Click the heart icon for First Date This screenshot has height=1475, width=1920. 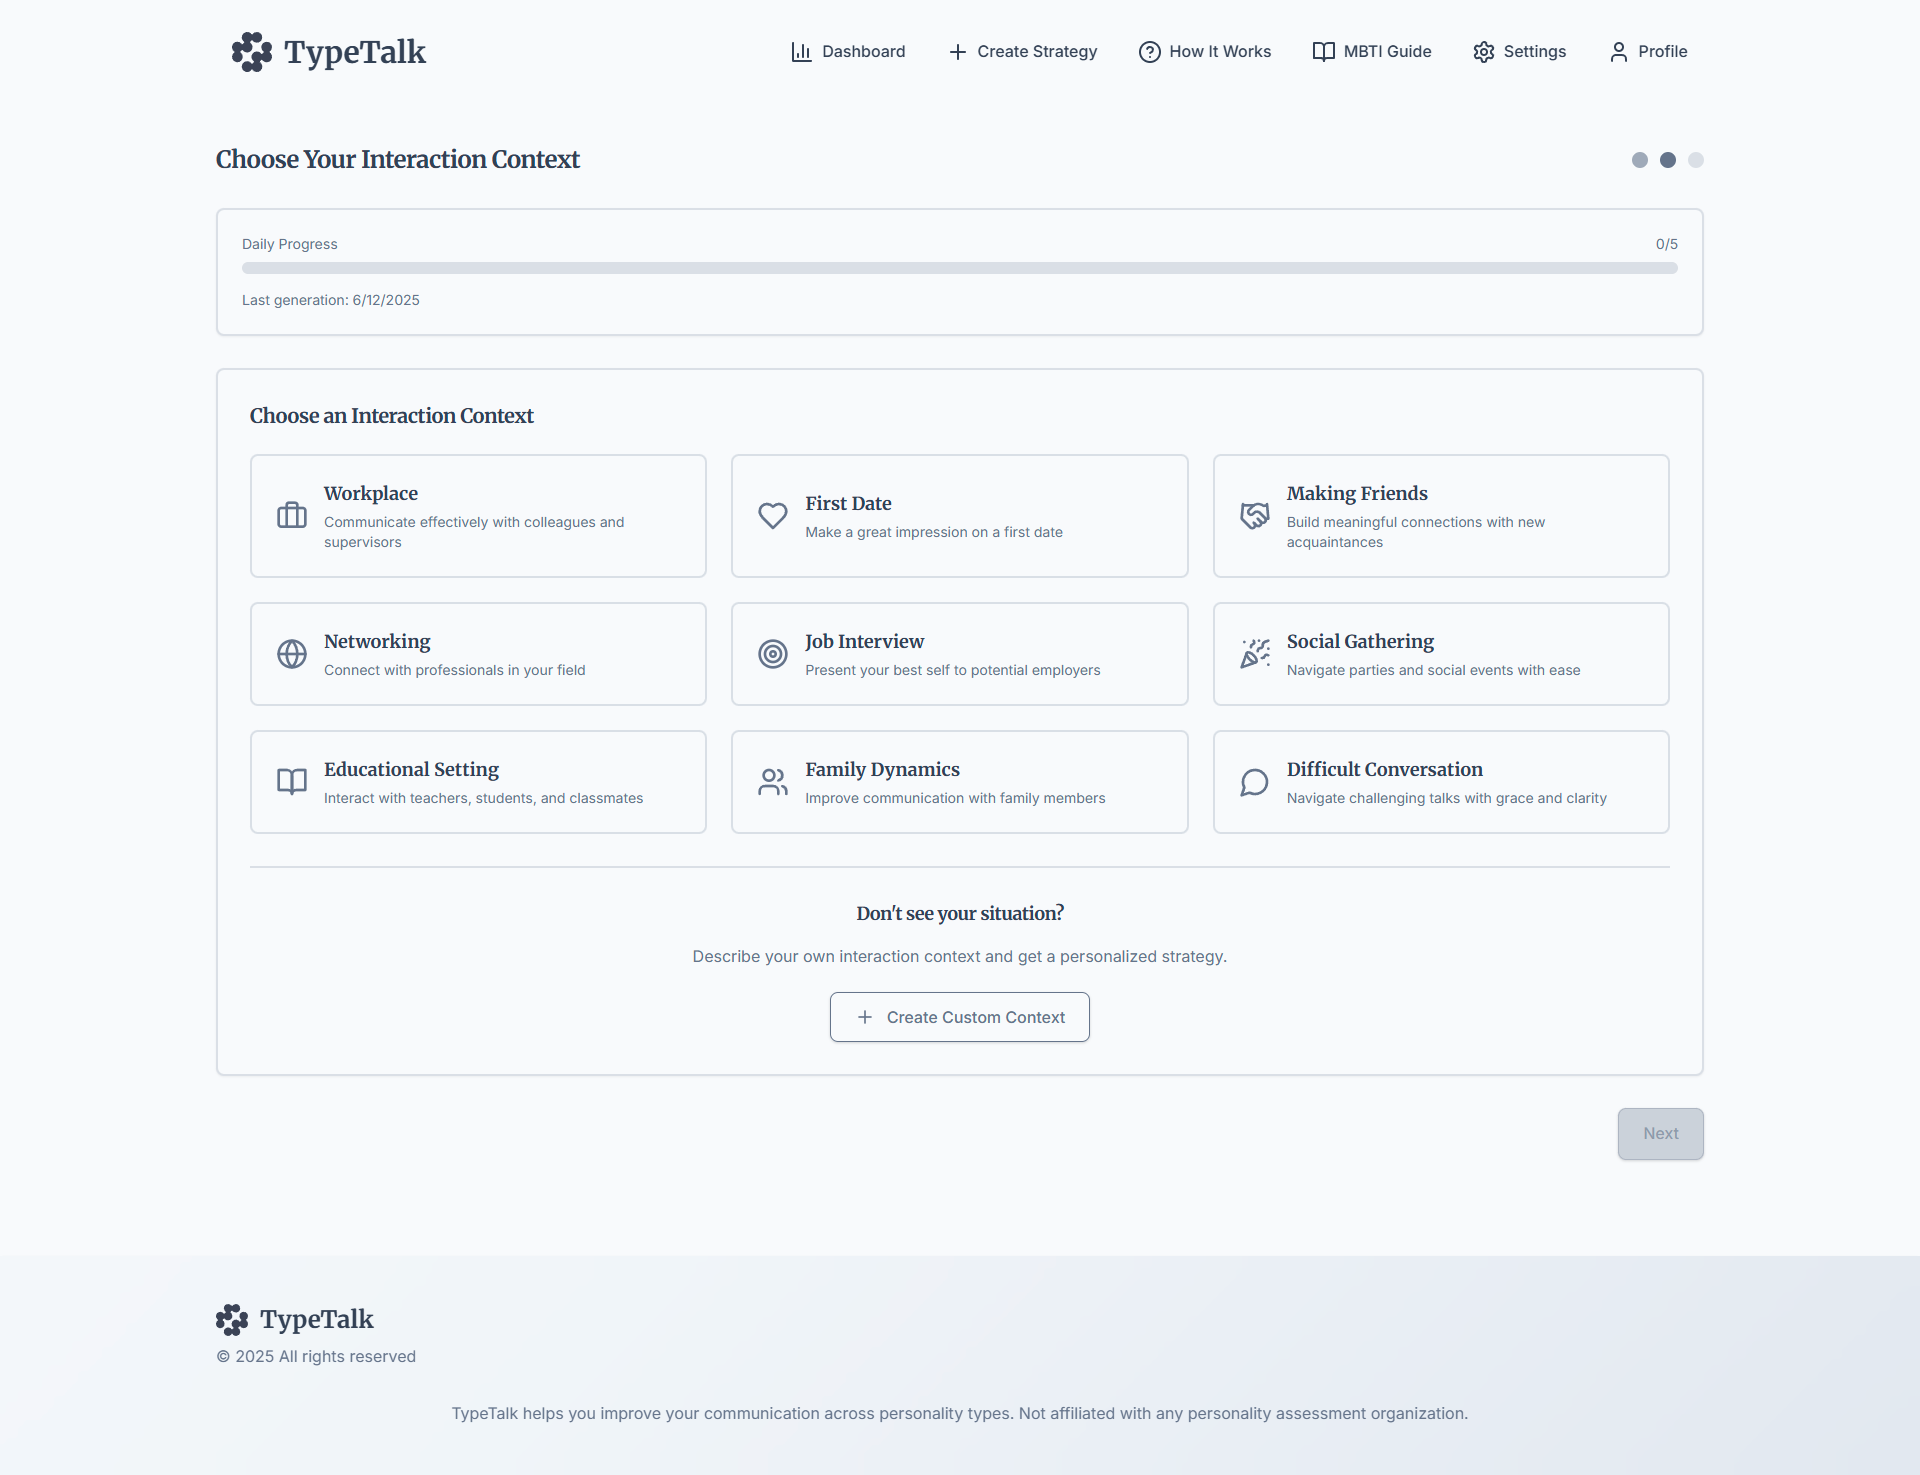pyautogui.click(x=773, y=515)
